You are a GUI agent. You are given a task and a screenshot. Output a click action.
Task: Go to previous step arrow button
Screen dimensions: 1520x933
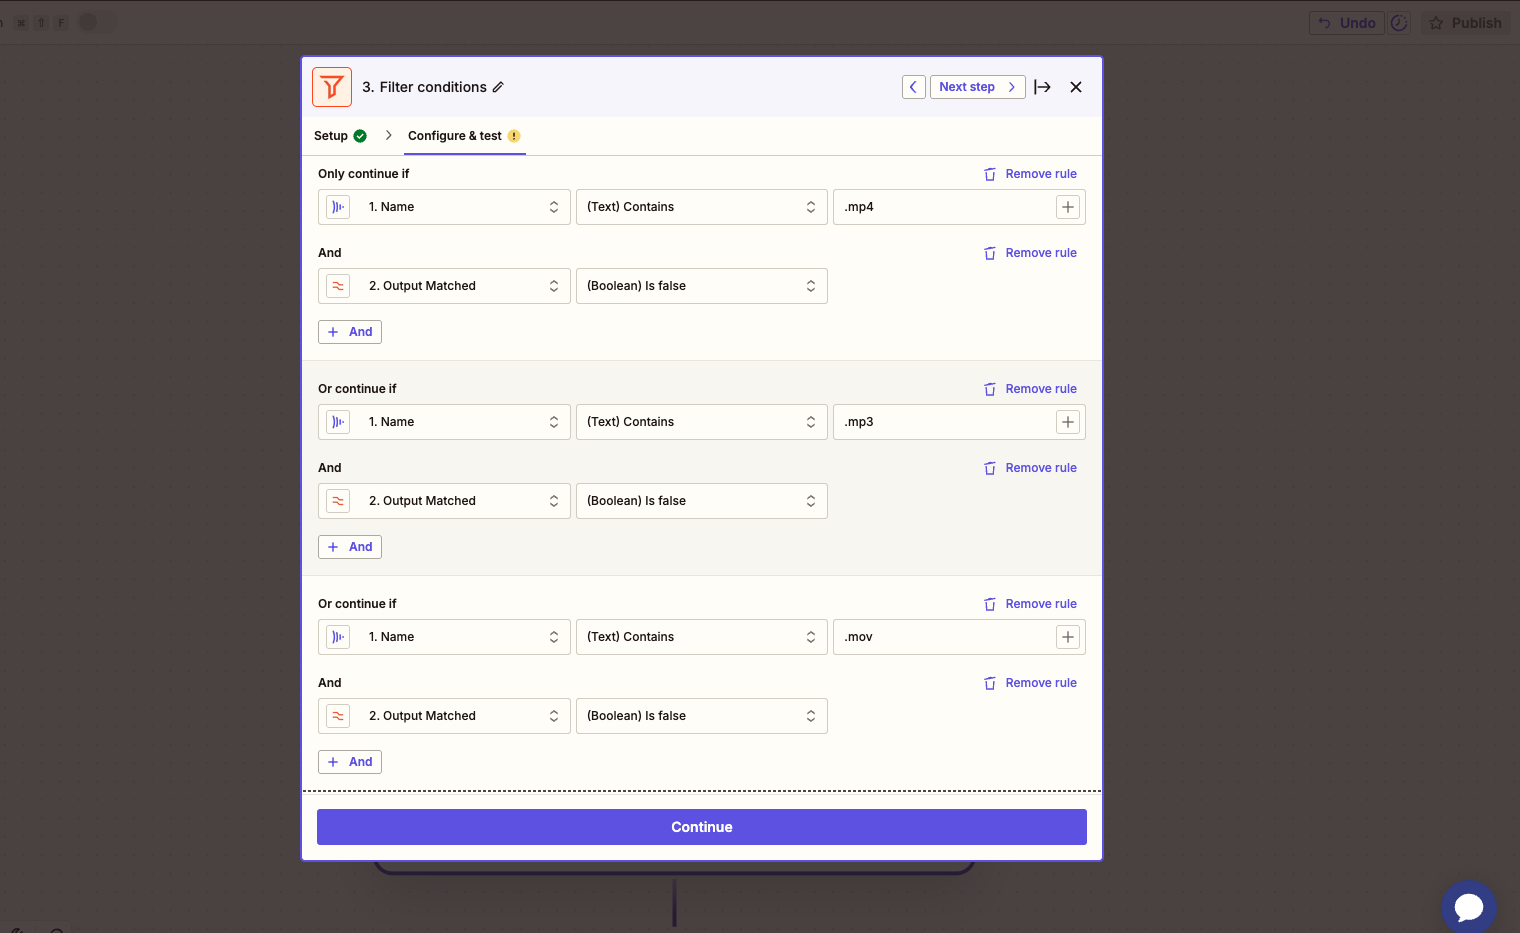(x=913, y=87)
